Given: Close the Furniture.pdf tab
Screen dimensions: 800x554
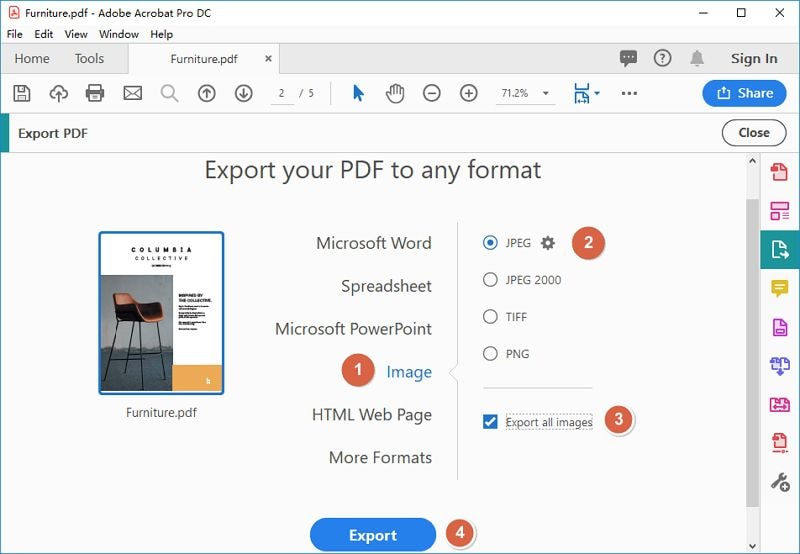Looking at the screenshot, I should click(268, 59).
